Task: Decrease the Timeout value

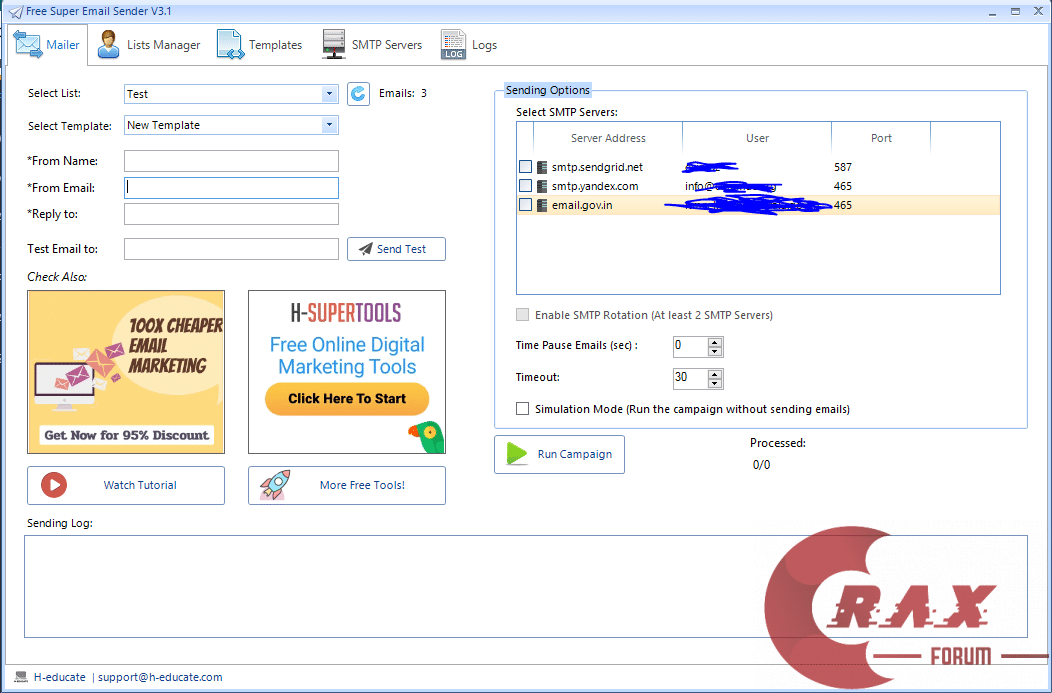Action: click(715, 384)
